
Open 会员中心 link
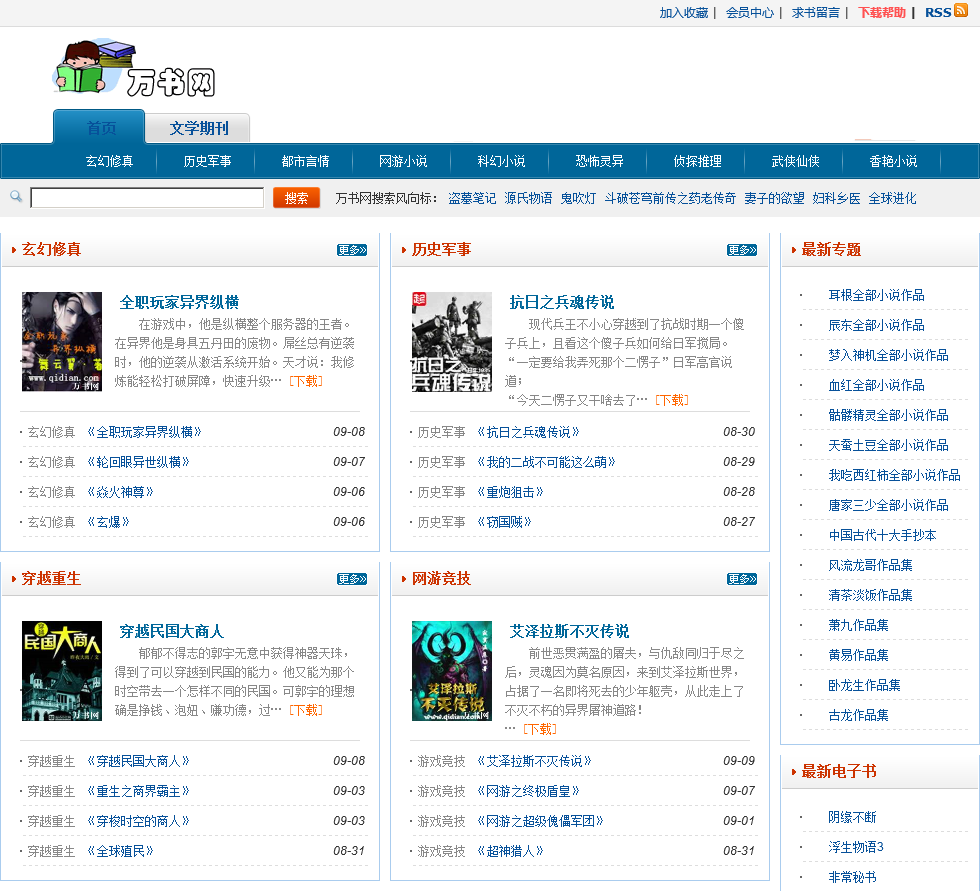pos(750,12)
